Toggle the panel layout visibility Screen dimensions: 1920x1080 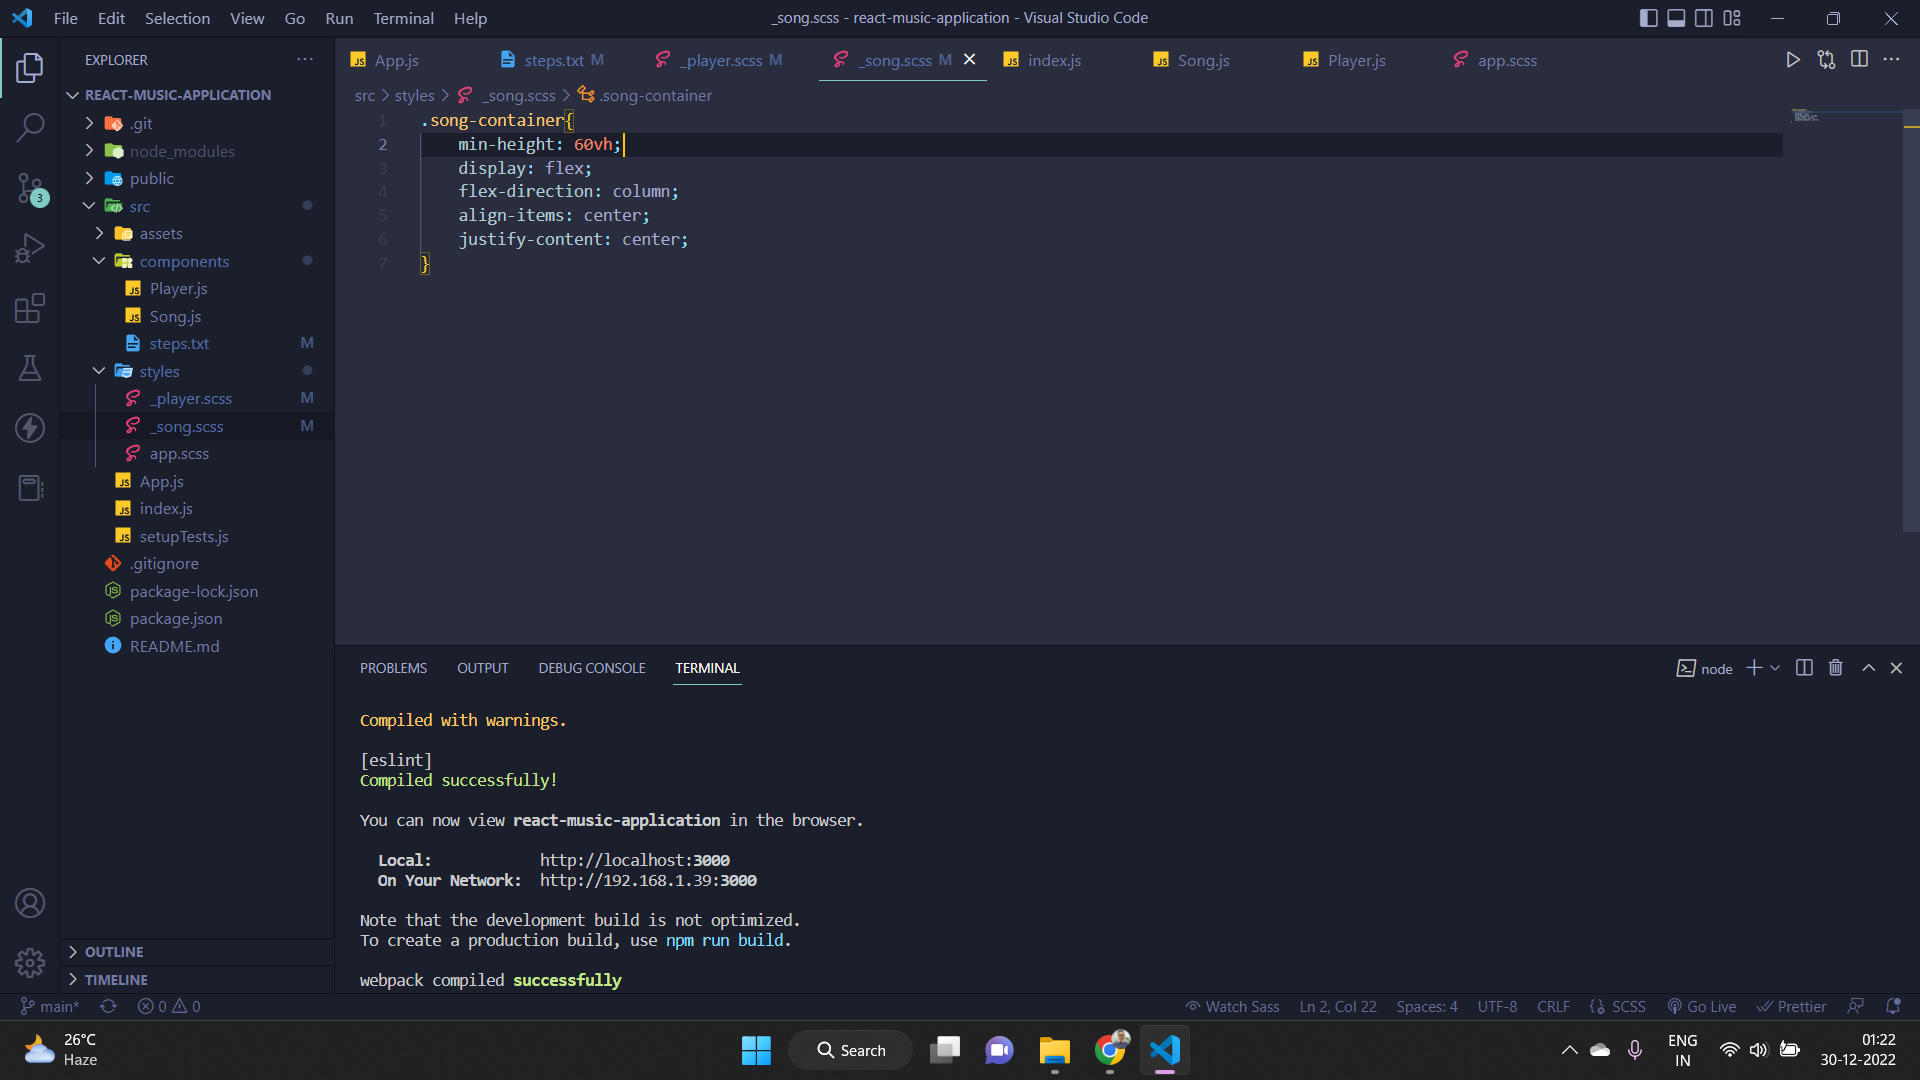click(x=1675, y=18)
